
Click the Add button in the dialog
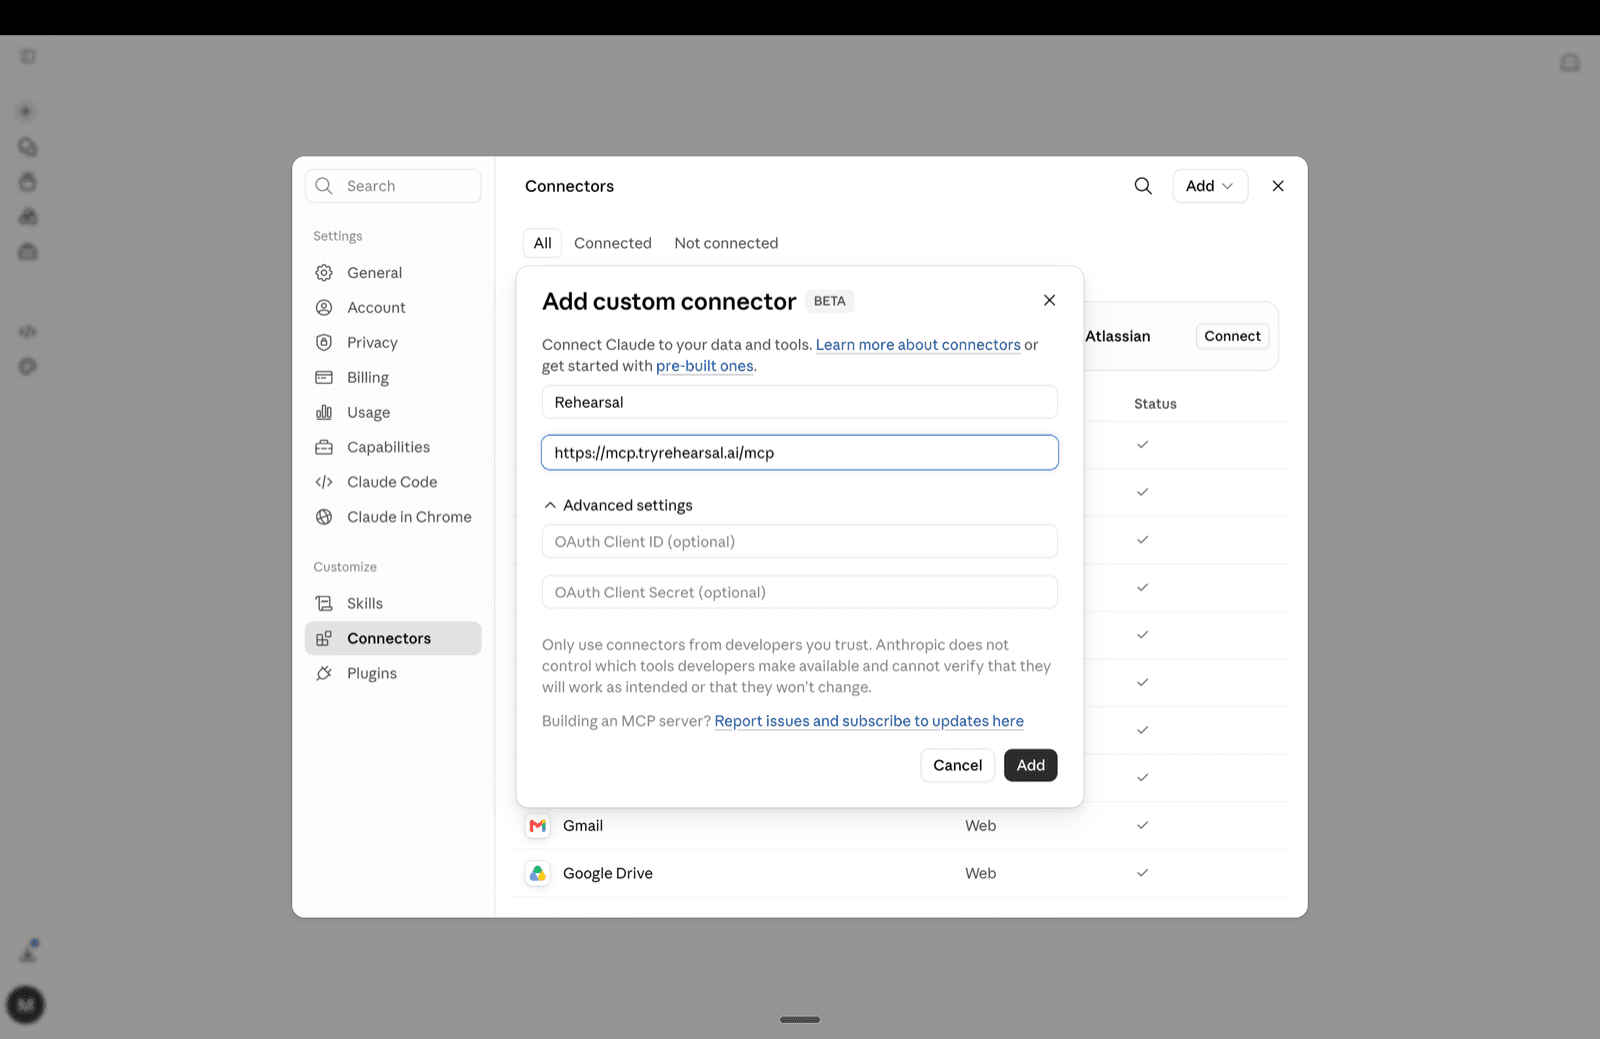click(1031, 765)
